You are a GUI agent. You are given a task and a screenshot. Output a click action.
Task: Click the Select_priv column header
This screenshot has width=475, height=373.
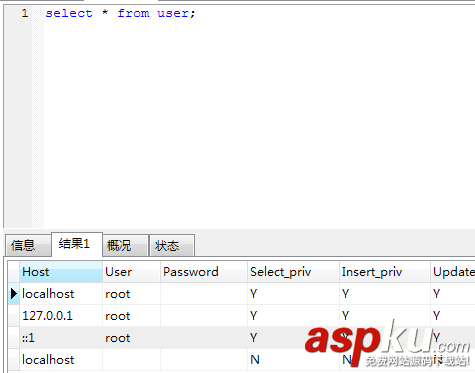pos(293,272)
